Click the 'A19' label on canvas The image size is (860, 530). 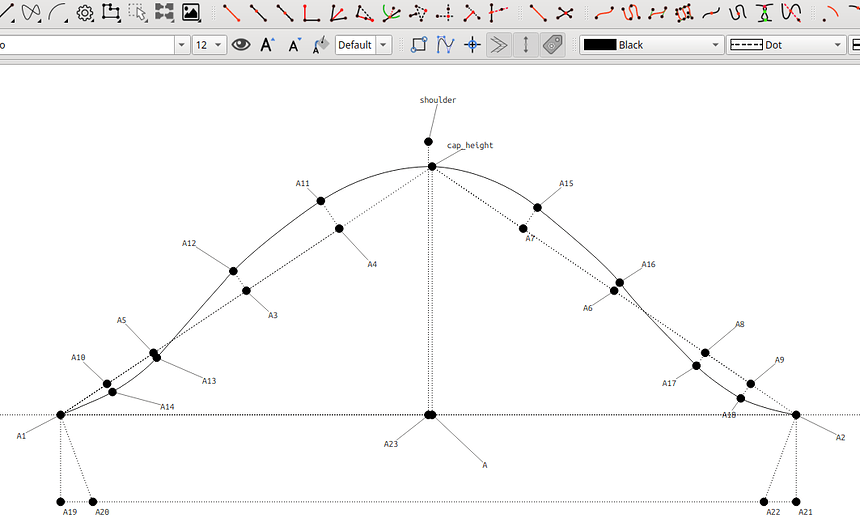pos(70,512)
